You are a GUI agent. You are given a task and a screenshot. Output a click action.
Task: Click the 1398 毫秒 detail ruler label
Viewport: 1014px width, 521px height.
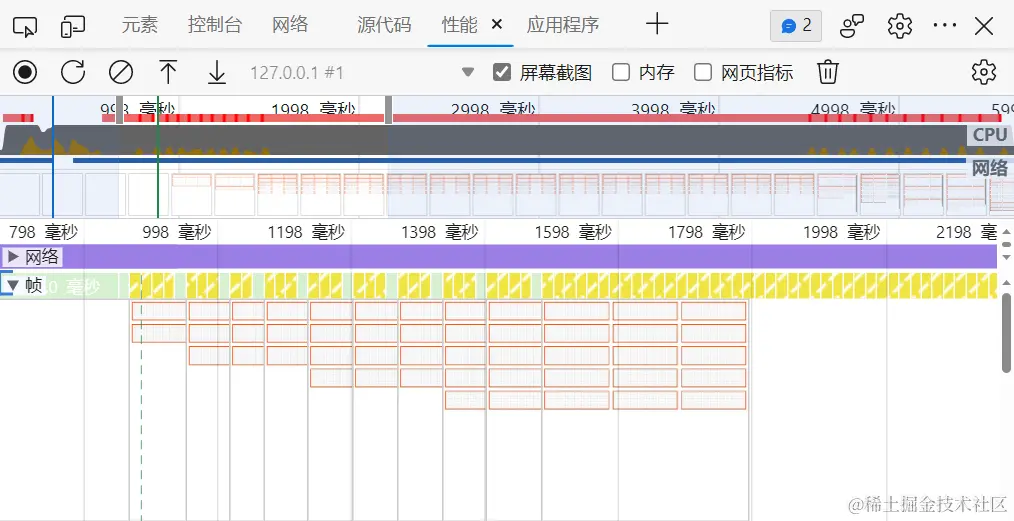point(440,232)
